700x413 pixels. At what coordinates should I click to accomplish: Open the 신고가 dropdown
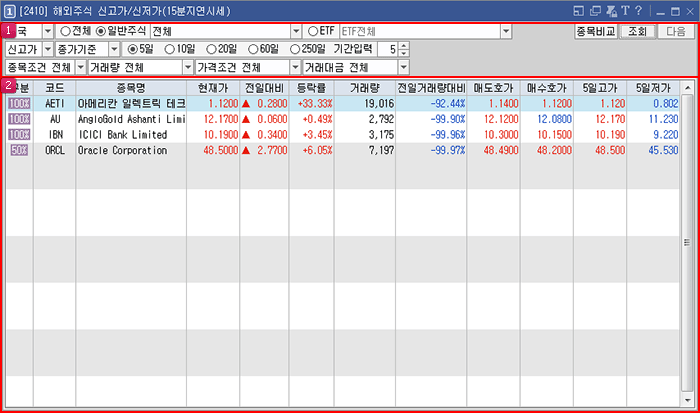pos(48,49)
